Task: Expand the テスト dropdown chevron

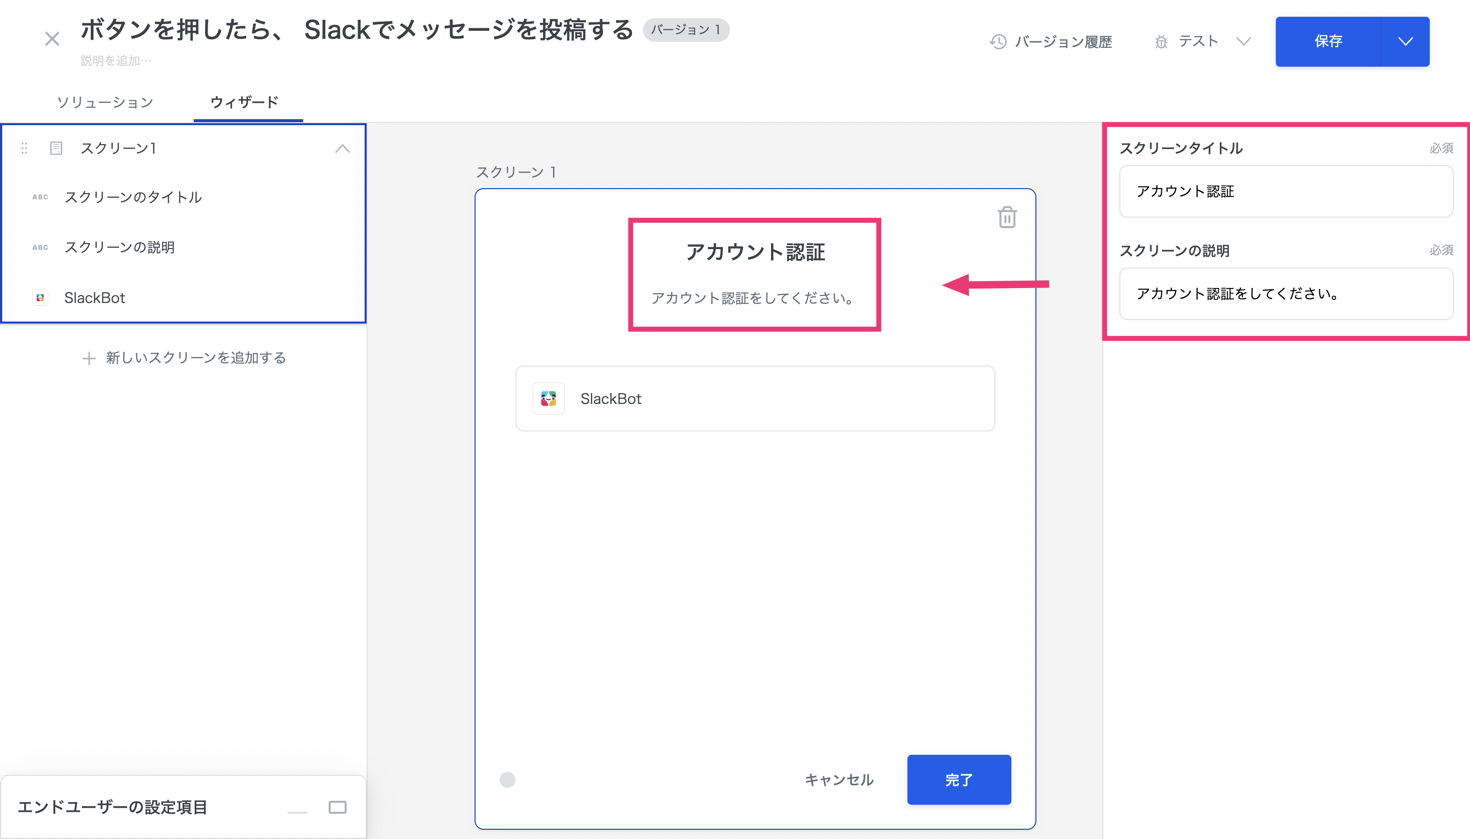Action: click(1243, 42)
